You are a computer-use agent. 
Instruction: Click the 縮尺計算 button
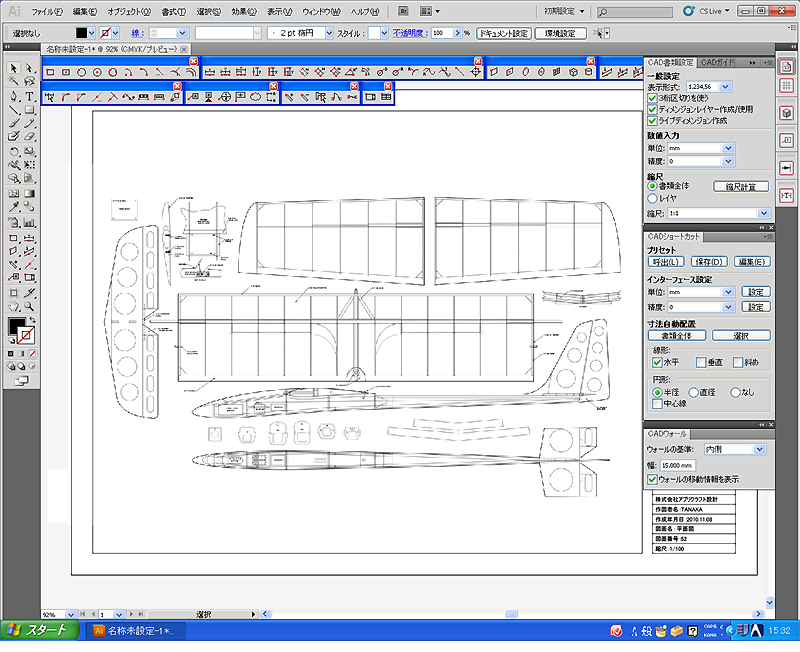[x=740, y=186]
